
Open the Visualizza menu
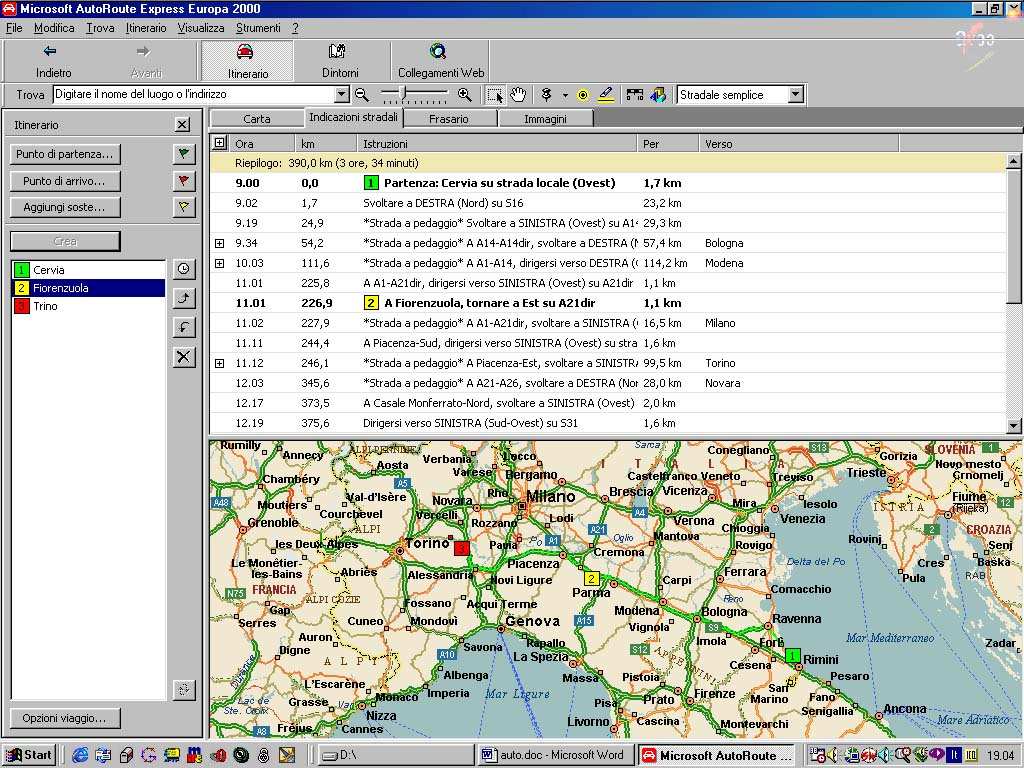[x=200, y=28]
